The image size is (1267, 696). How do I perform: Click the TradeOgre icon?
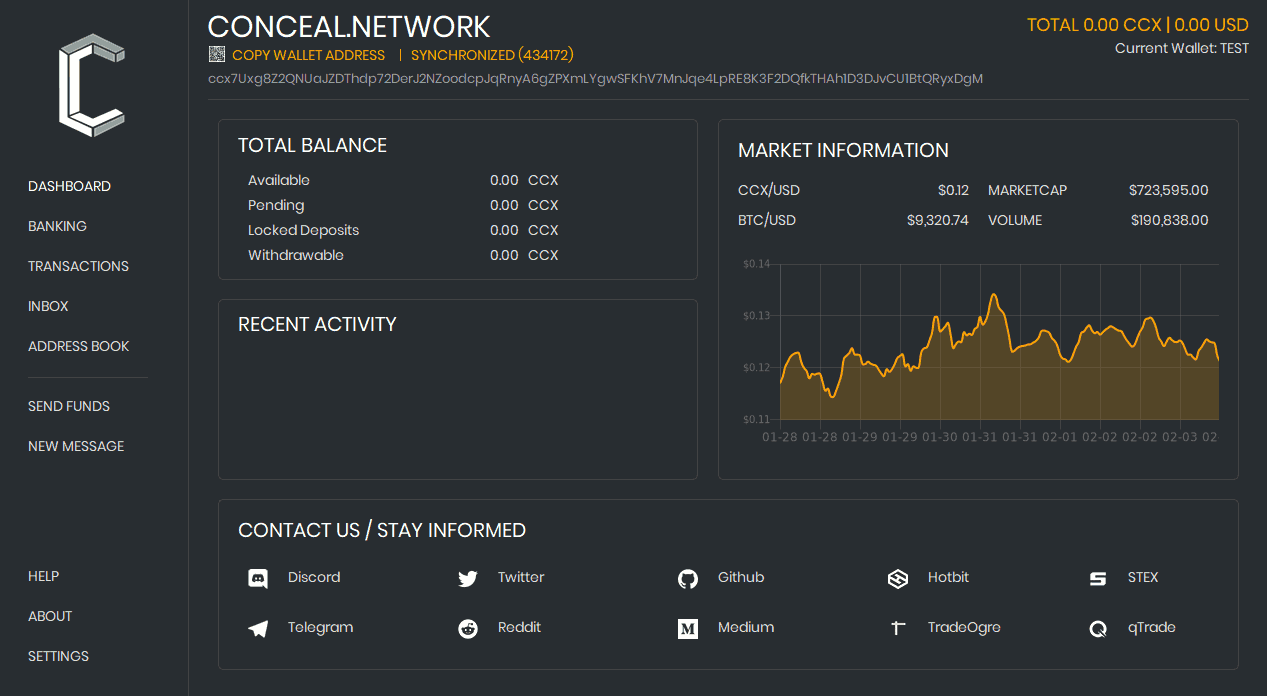pos(897,628)
